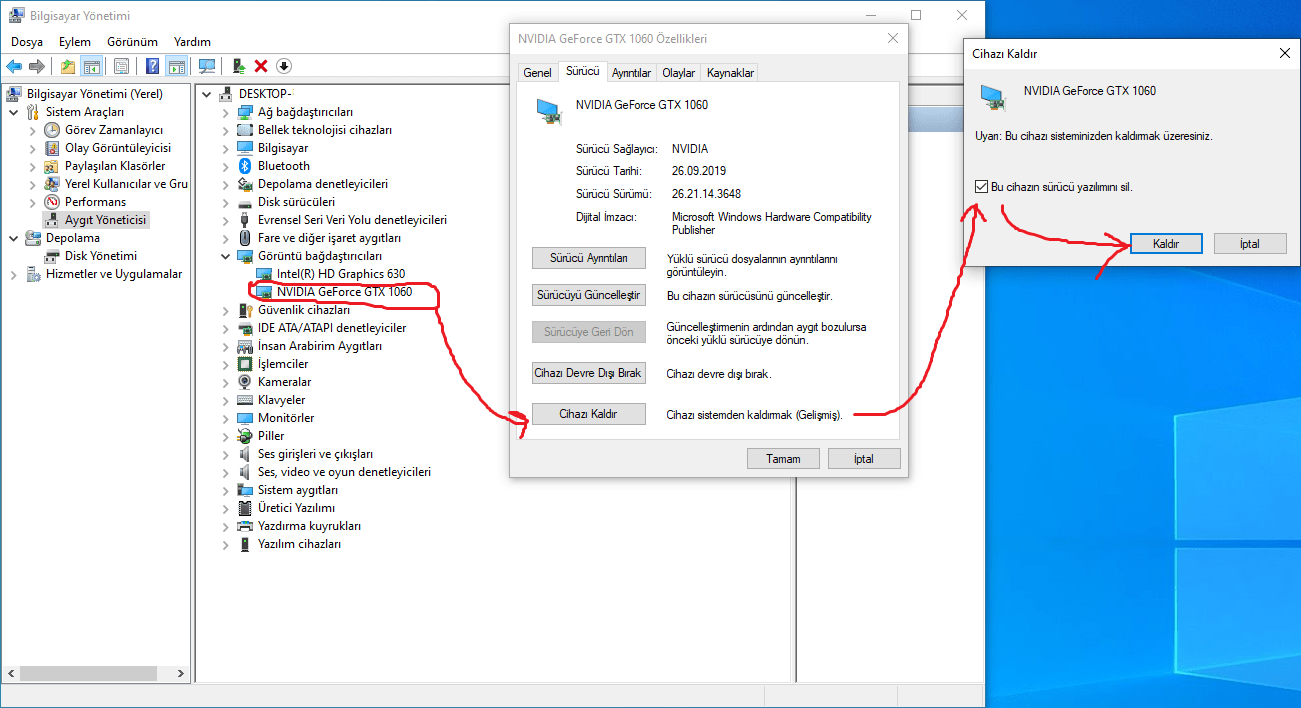Viewport: 1301px width, 708px height.
Task: Click Scan for hardware changes monitor icon
Action: point(207,66)
